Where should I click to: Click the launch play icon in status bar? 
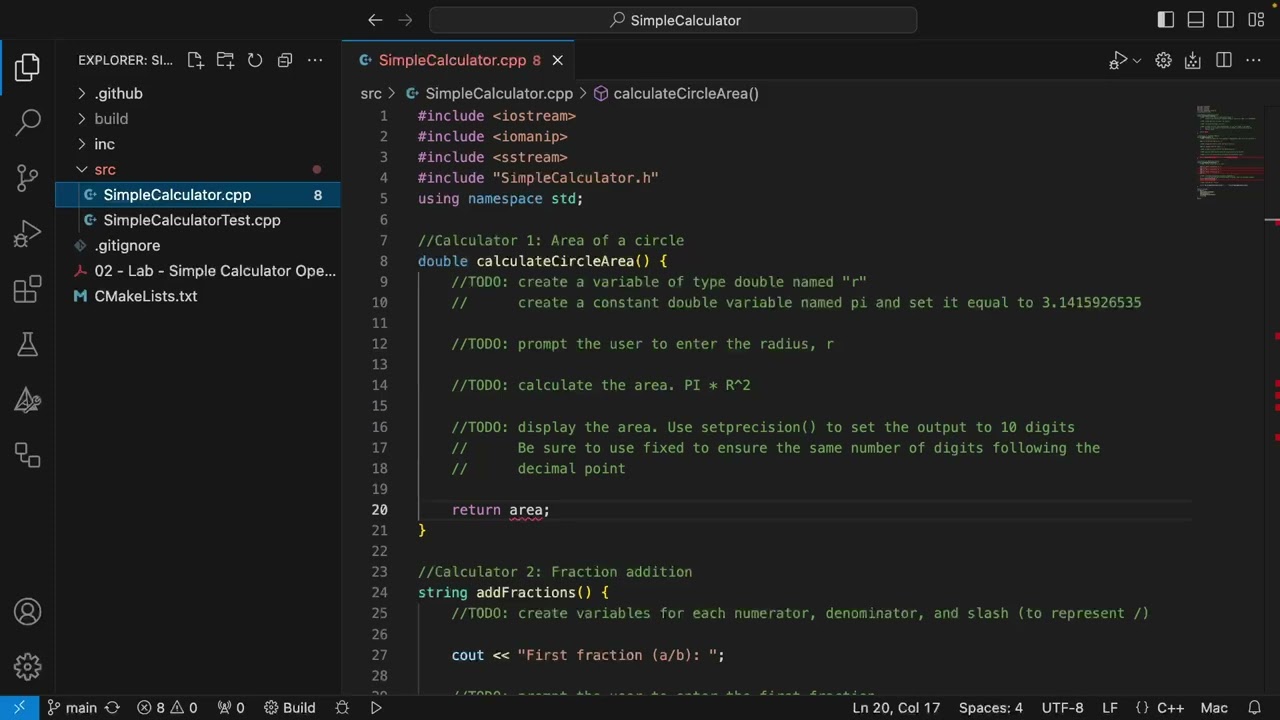[376, 707]
